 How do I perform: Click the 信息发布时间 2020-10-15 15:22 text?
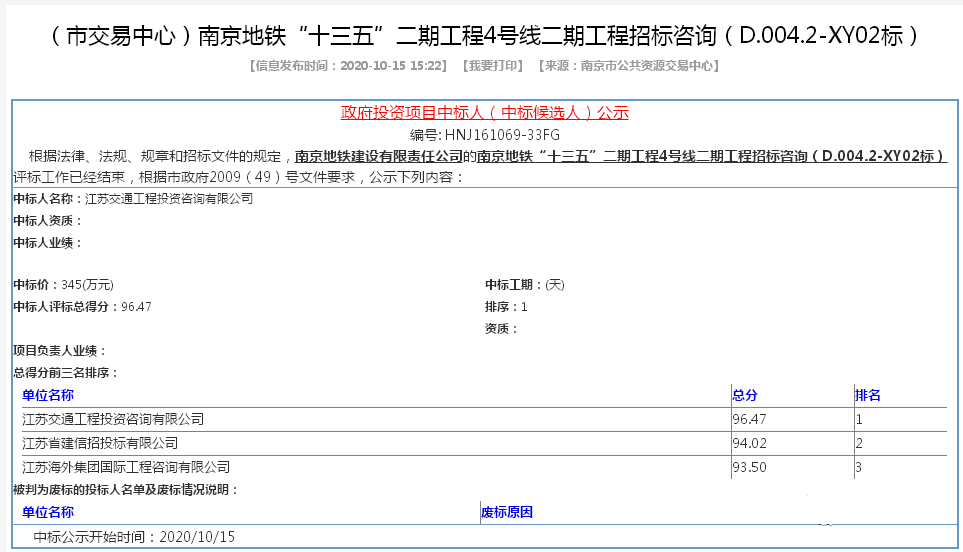point(348,66)
